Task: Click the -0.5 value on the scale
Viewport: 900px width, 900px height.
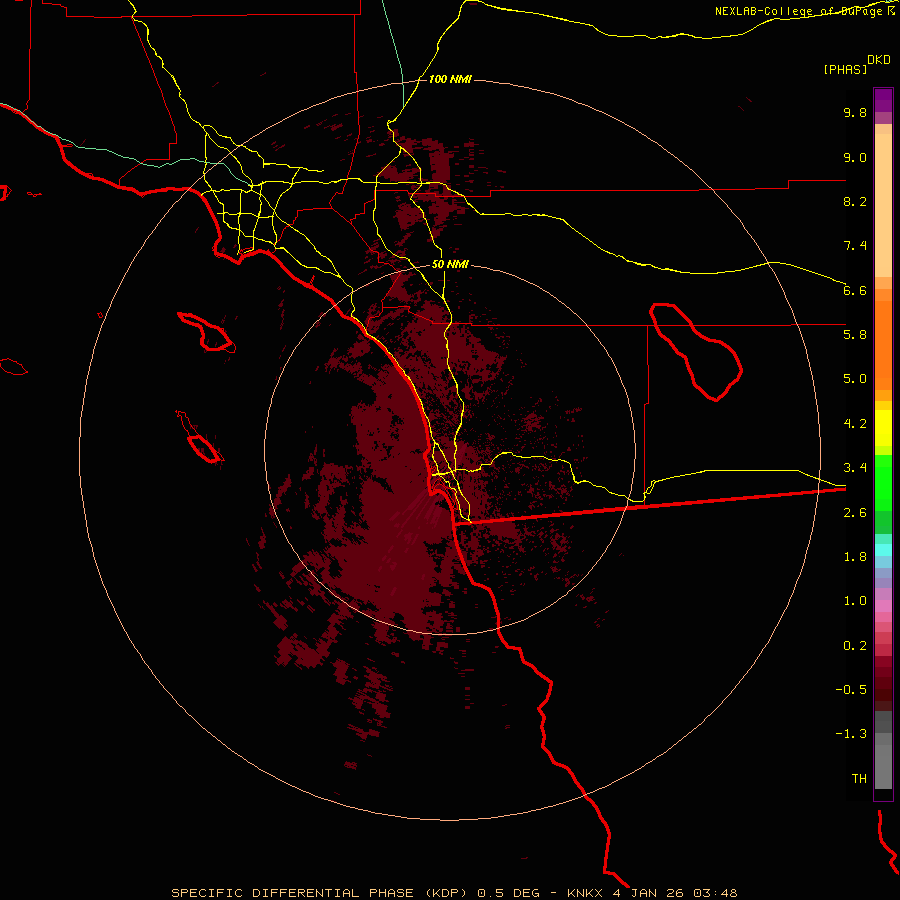Action: pos(851,689)
